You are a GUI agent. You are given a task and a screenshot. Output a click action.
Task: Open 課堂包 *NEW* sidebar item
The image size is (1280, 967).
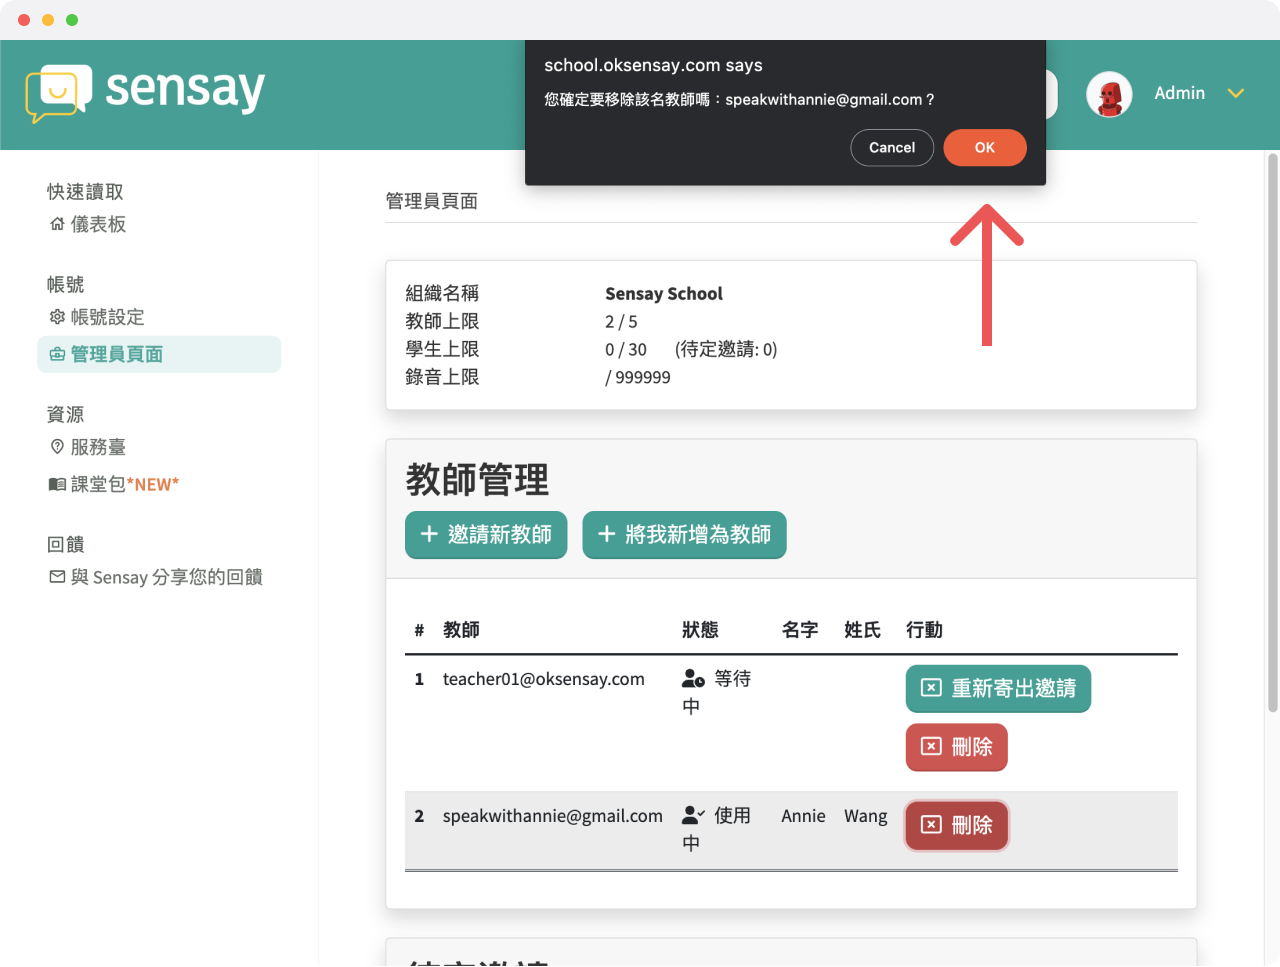[x=114, y=484]
